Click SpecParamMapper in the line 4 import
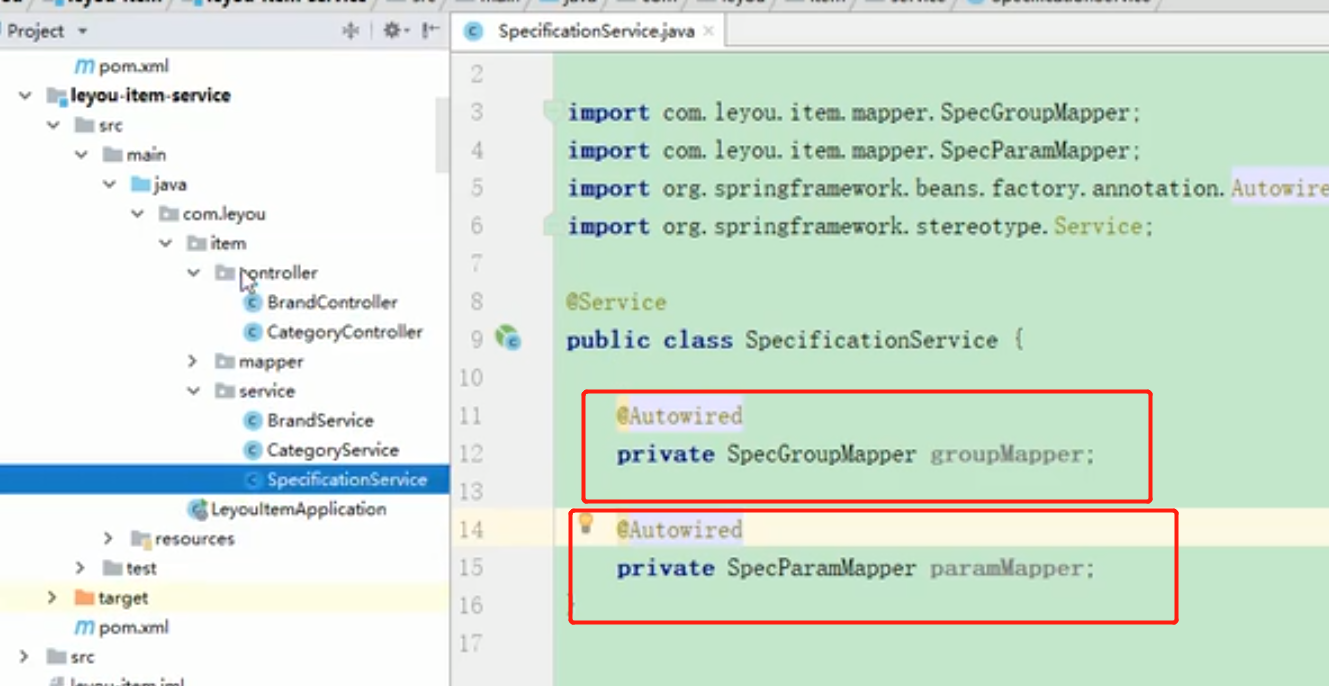Image resolution: width=1329 pixels, height=686 pixels. pyautogui.click(x=1035, y=150)
